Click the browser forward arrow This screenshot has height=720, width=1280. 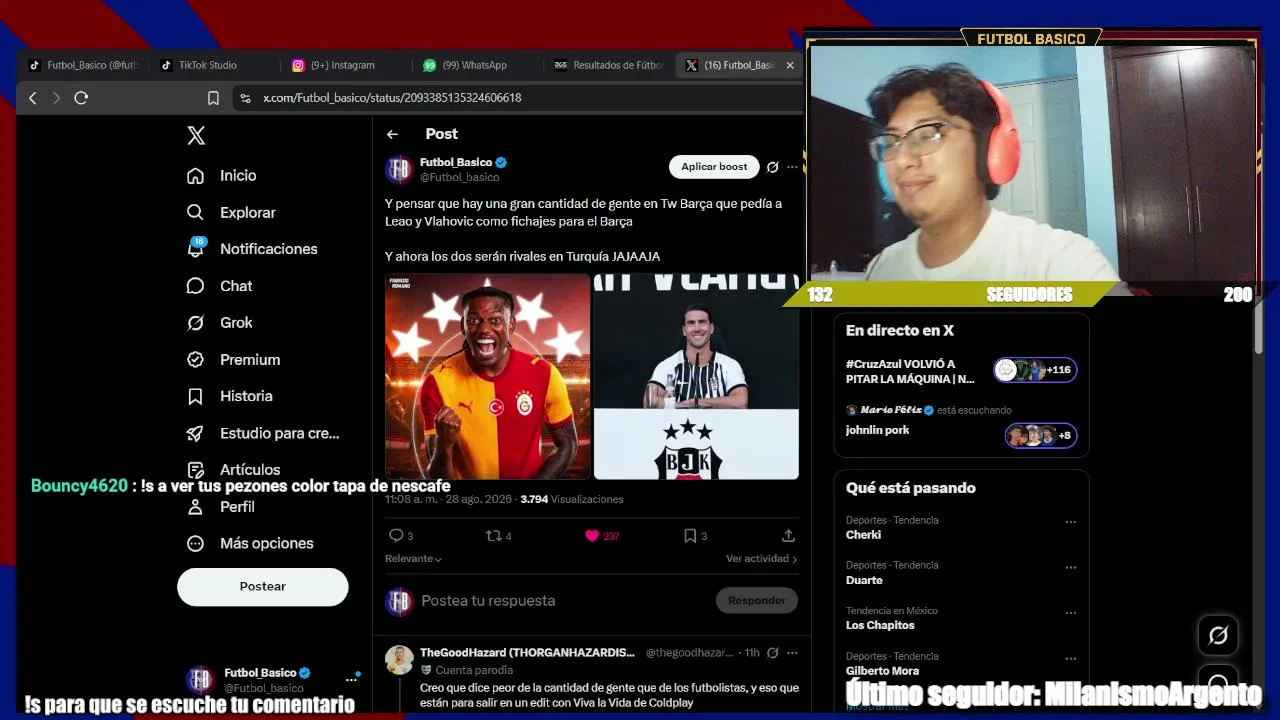tap(56, 98)
